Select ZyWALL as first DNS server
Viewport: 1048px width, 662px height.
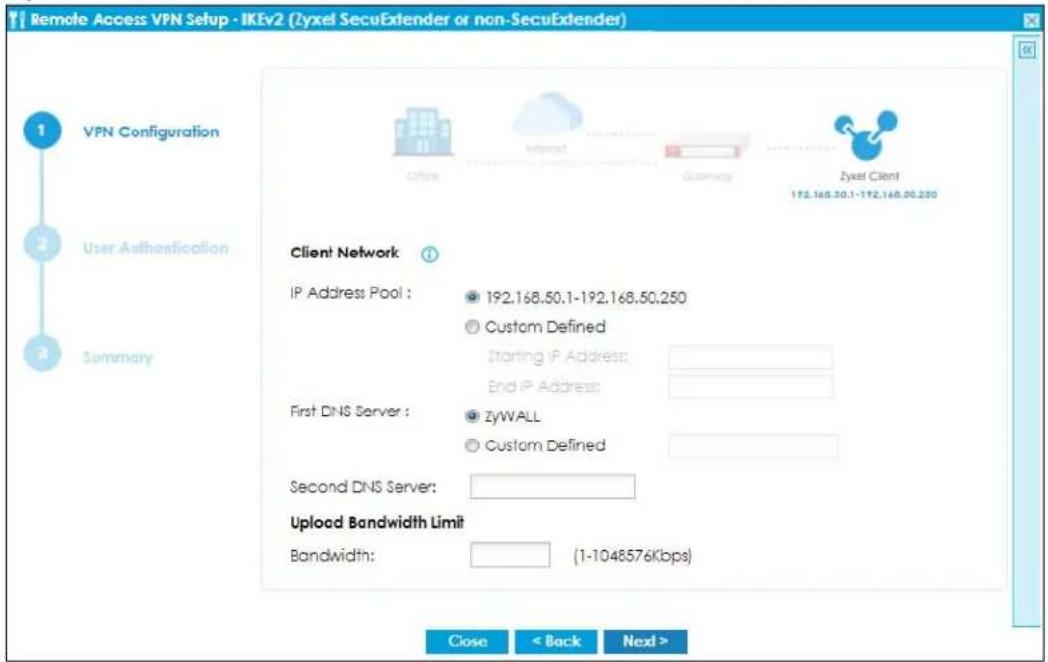[x=473, y=416]
